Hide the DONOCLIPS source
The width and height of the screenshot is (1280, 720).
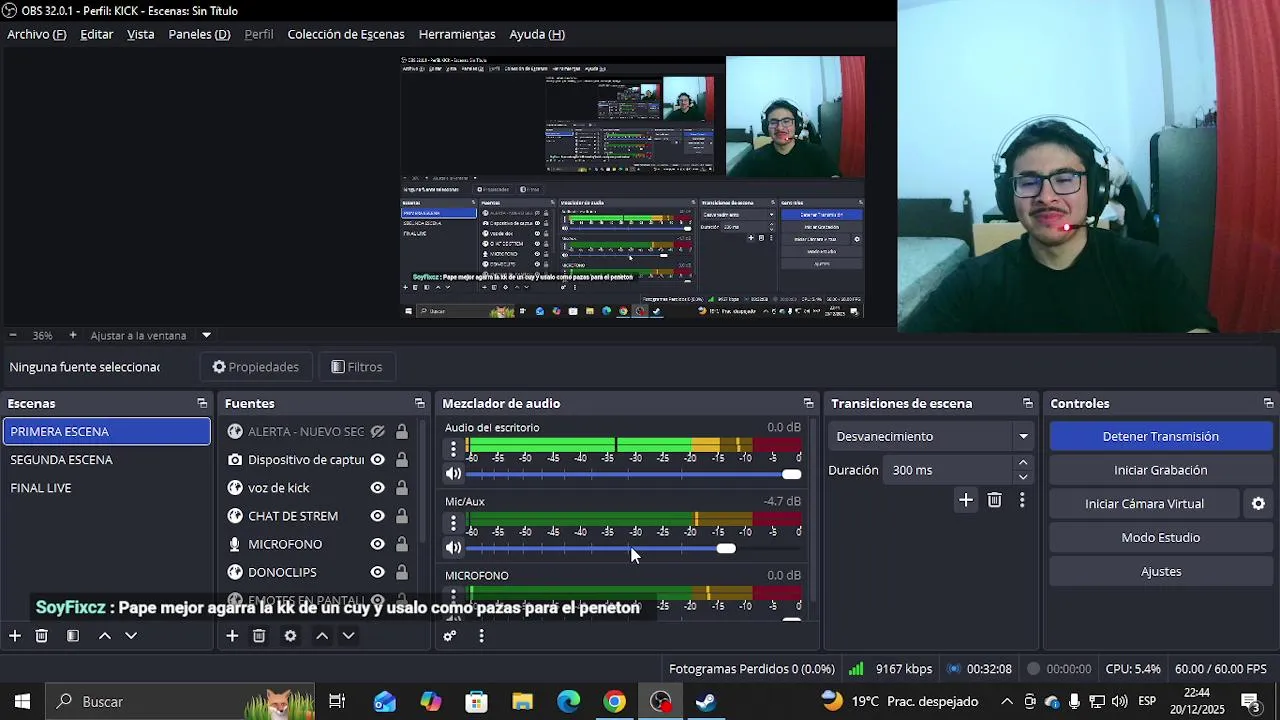(378, 572)
